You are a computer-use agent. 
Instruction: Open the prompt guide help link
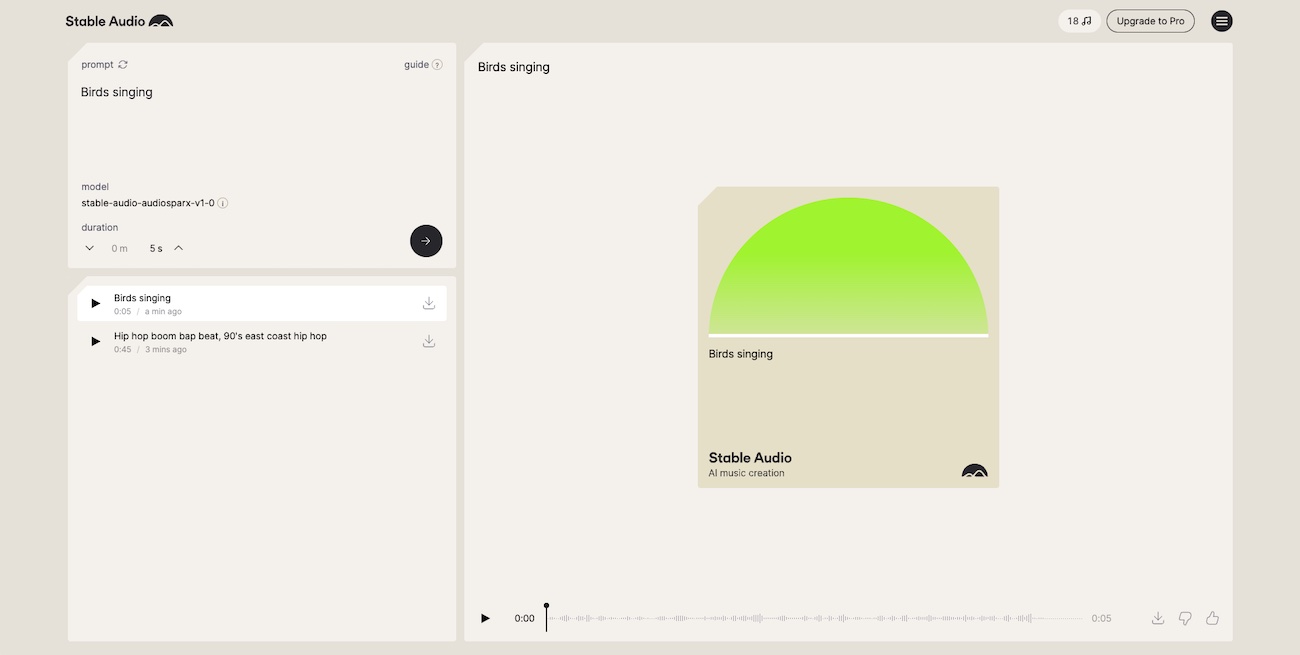pos(423,65)
